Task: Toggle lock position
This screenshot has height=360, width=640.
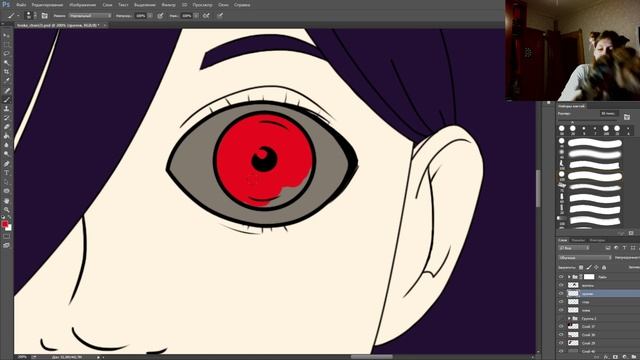Action: click(x=596, y=267)
